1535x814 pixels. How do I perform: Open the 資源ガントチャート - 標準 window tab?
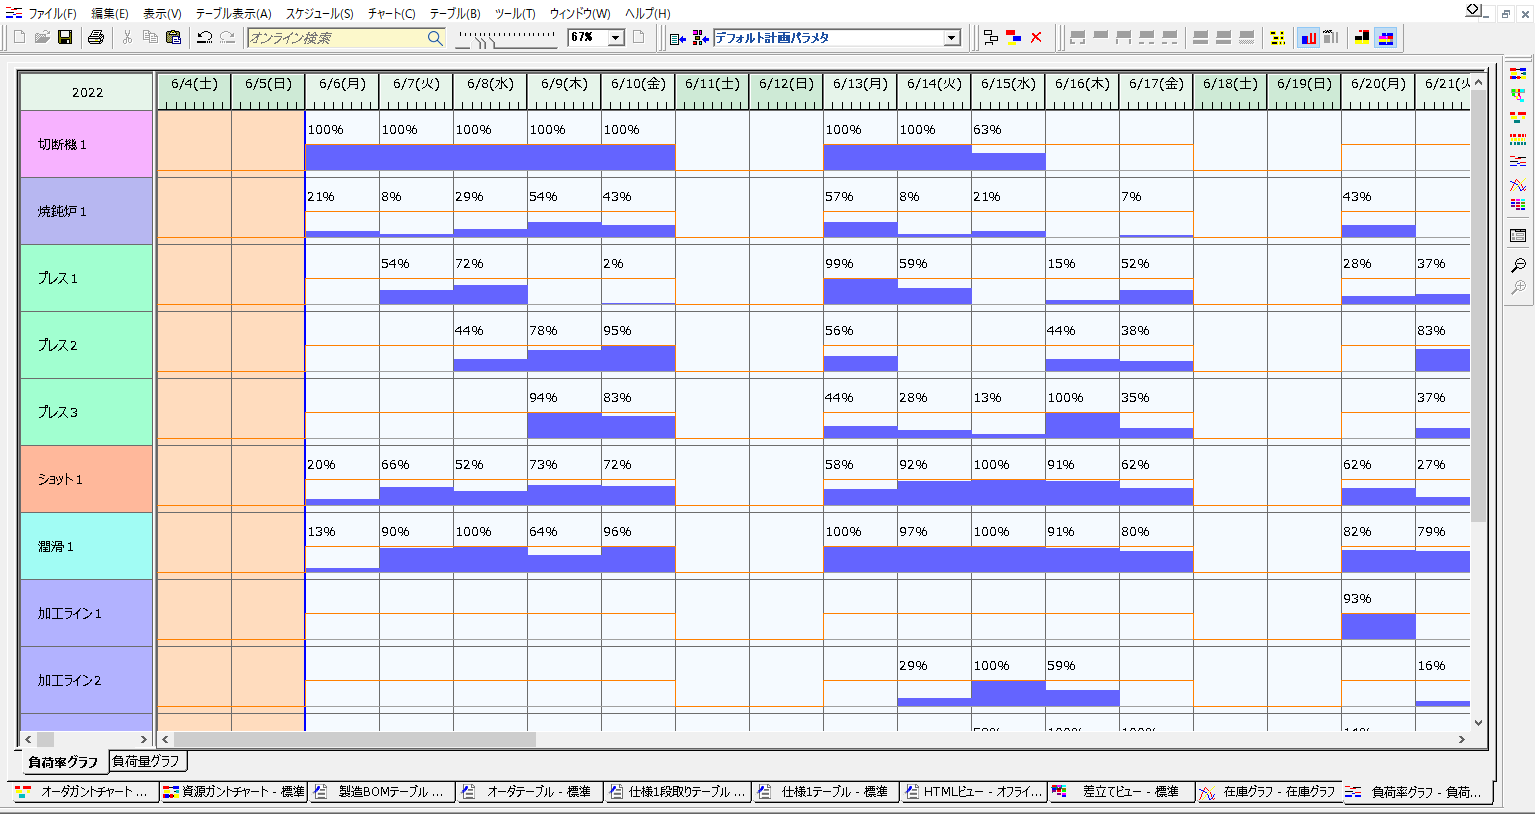pyautogui.click(x=234, y=792)
